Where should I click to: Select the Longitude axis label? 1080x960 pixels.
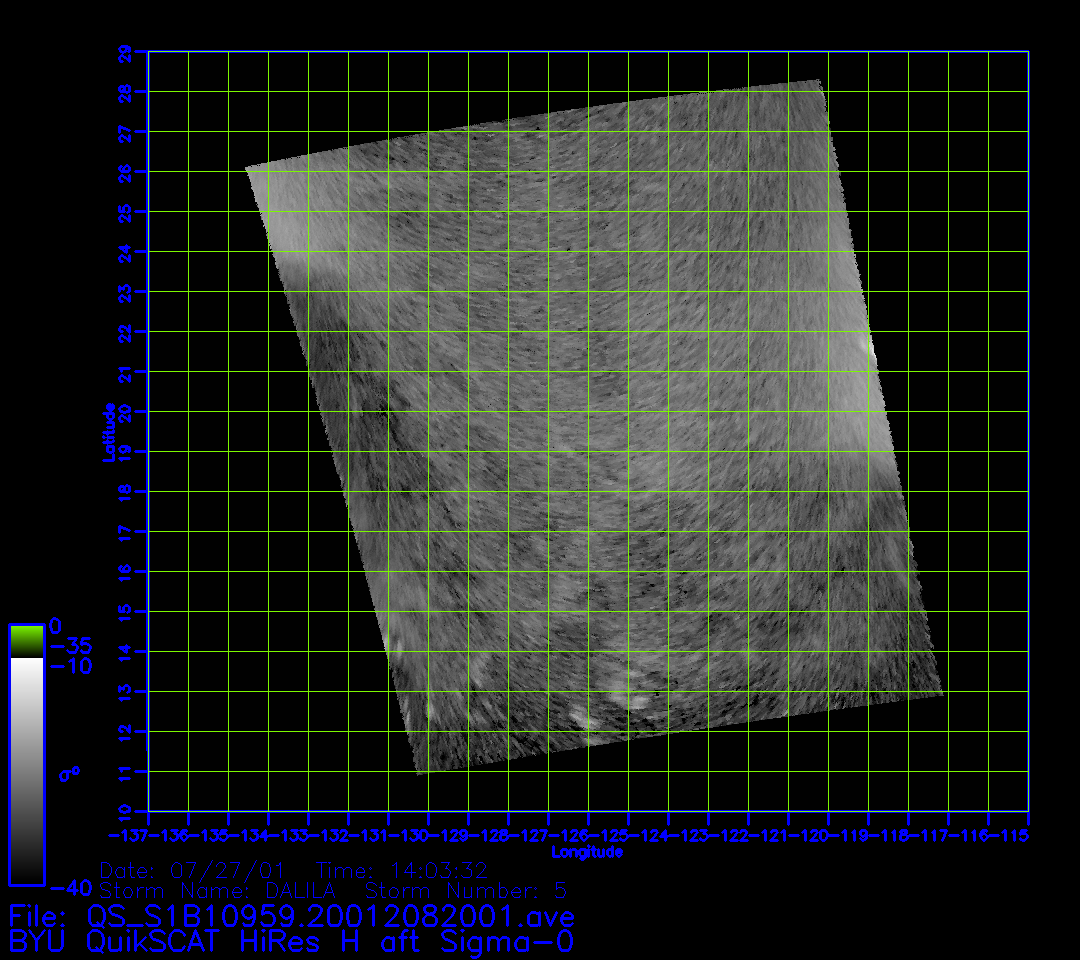coord(587,852)
